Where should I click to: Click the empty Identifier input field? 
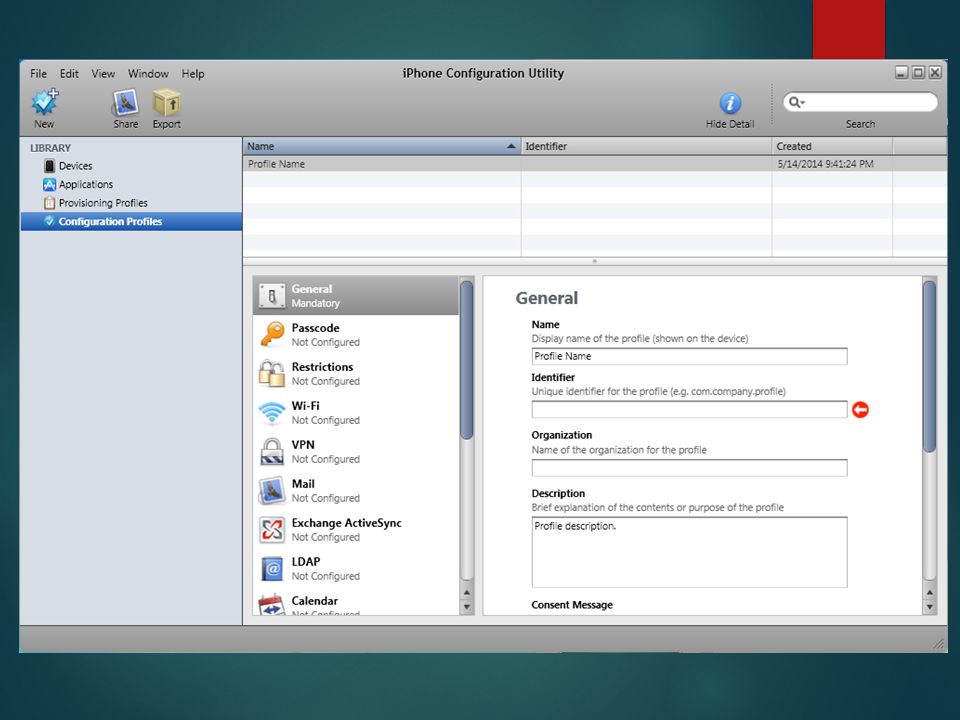pyautogui.click(x=689, y=410)
